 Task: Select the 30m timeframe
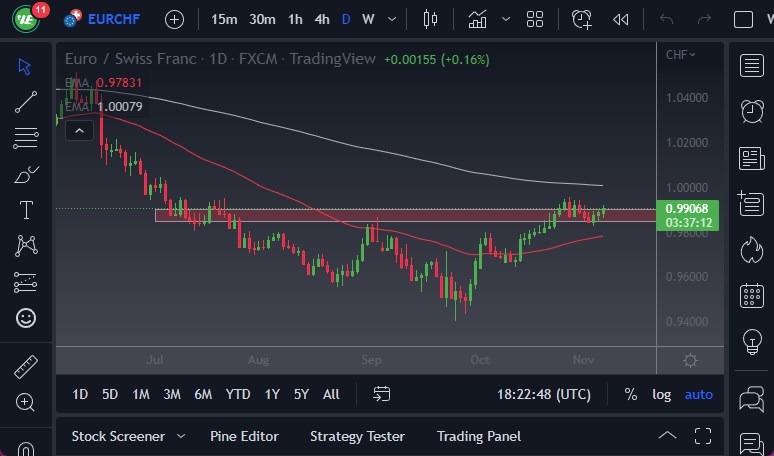(262, 19)
